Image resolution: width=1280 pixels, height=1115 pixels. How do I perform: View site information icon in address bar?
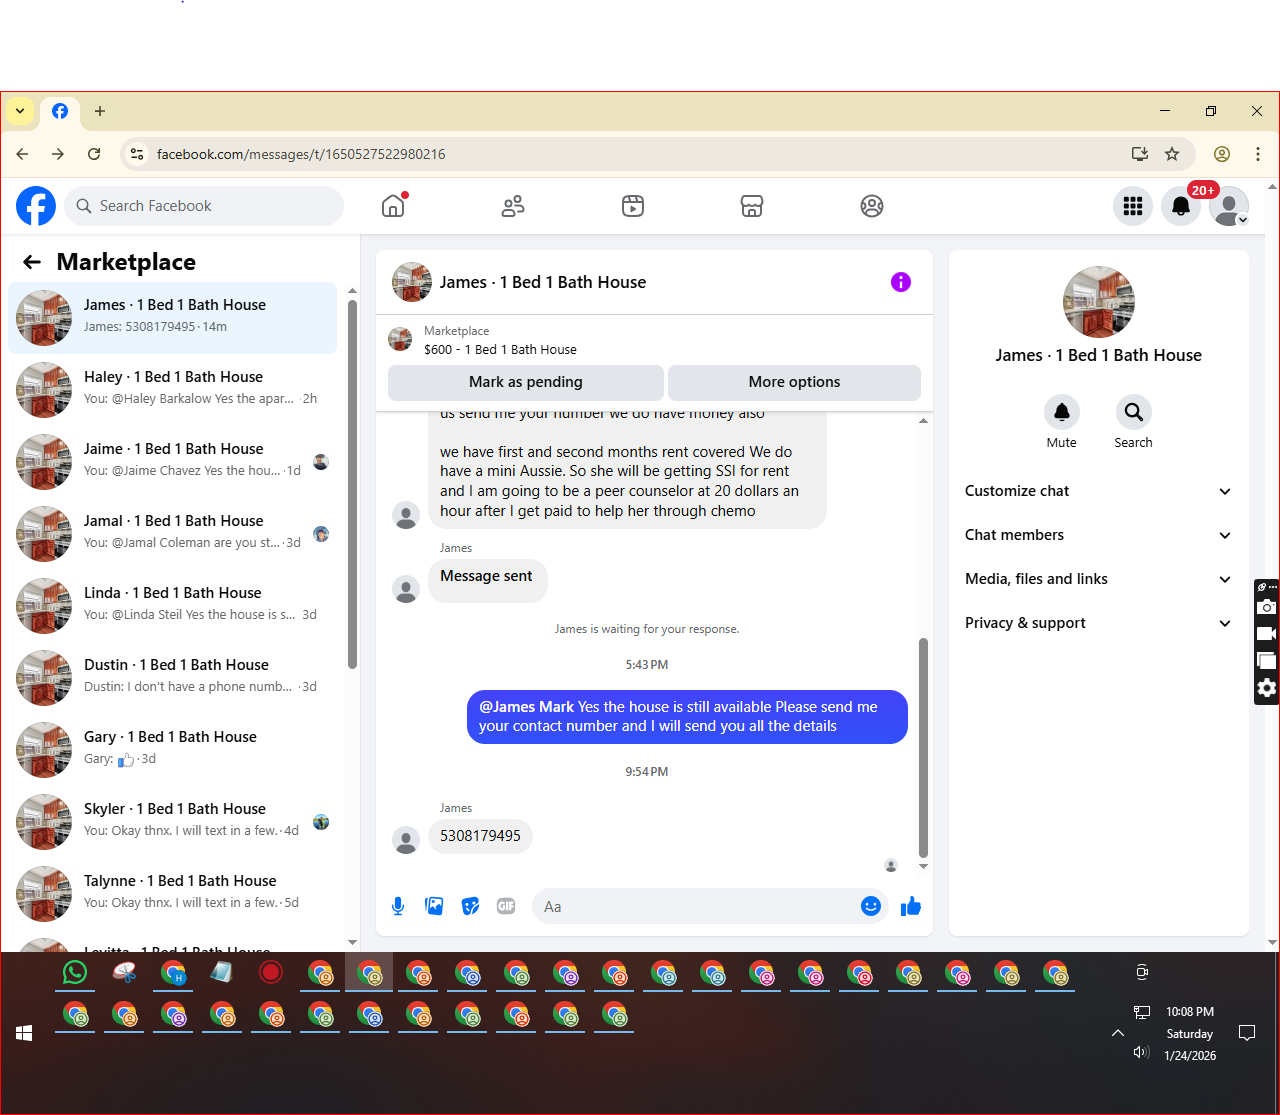point(138,154)
